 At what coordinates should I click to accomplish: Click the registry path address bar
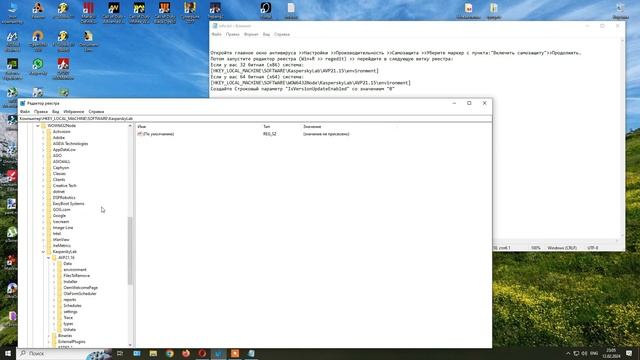[x=255, y=118]
